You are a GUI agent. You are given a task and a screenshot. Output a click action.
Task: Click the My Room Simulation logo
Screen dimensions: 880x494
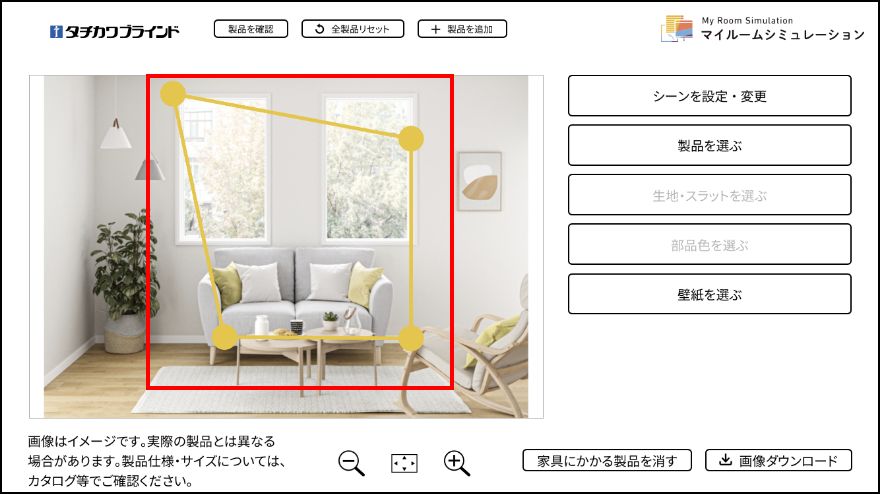click(x=762, y=29)
